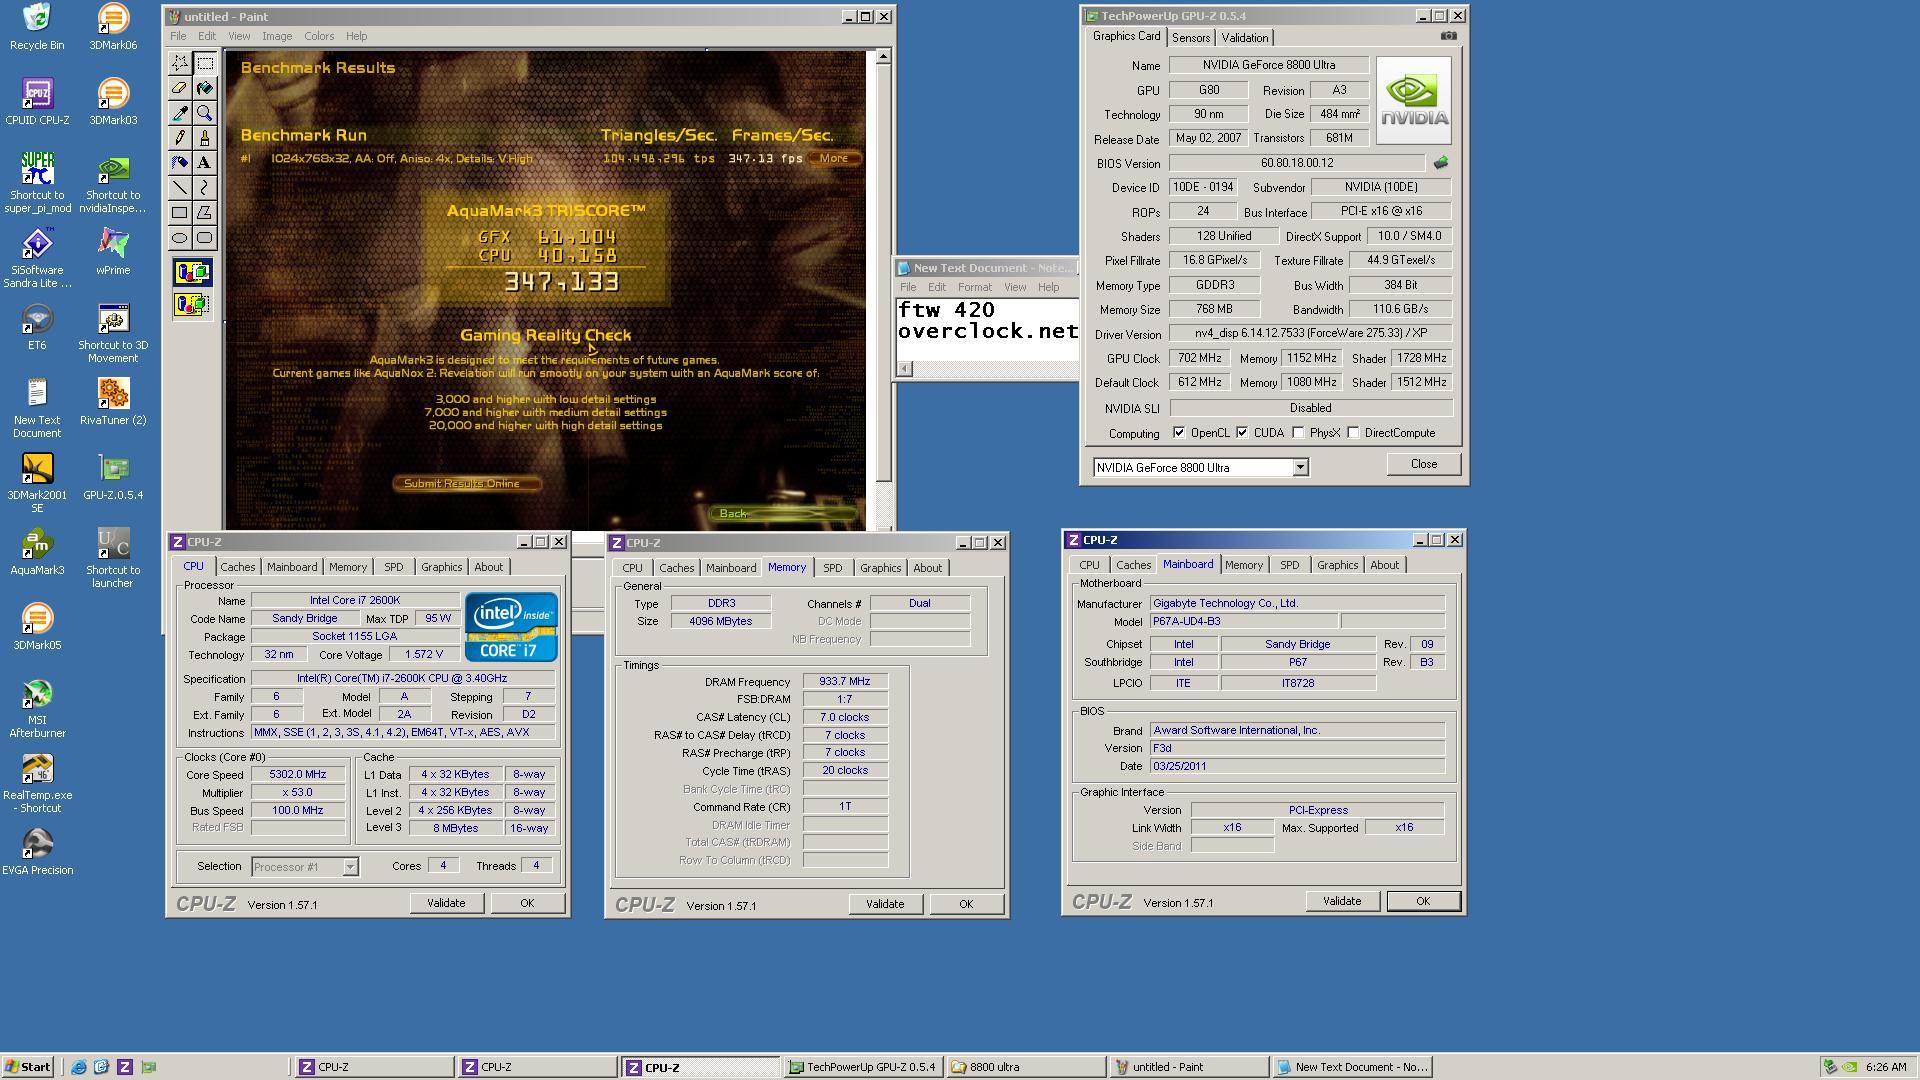Click OK in the Memory CPU-Z window
The image size is (1920, 1080).
pyautogui.click(x=965, y=904)
